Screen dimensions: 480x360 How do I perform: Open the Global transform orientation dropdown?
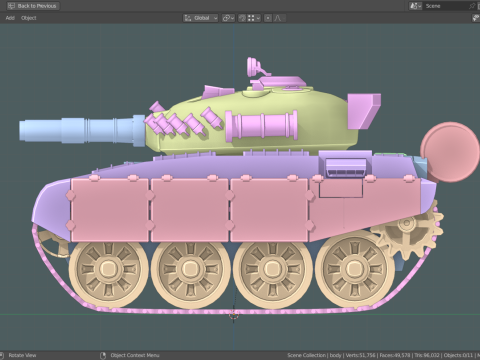pos(201,18)
